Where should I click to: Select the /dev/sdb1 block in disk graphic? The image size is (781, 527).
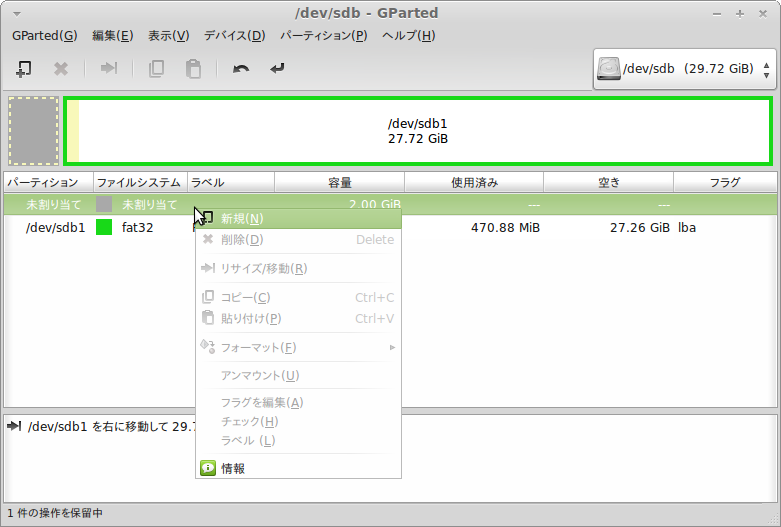click(418, 132)
